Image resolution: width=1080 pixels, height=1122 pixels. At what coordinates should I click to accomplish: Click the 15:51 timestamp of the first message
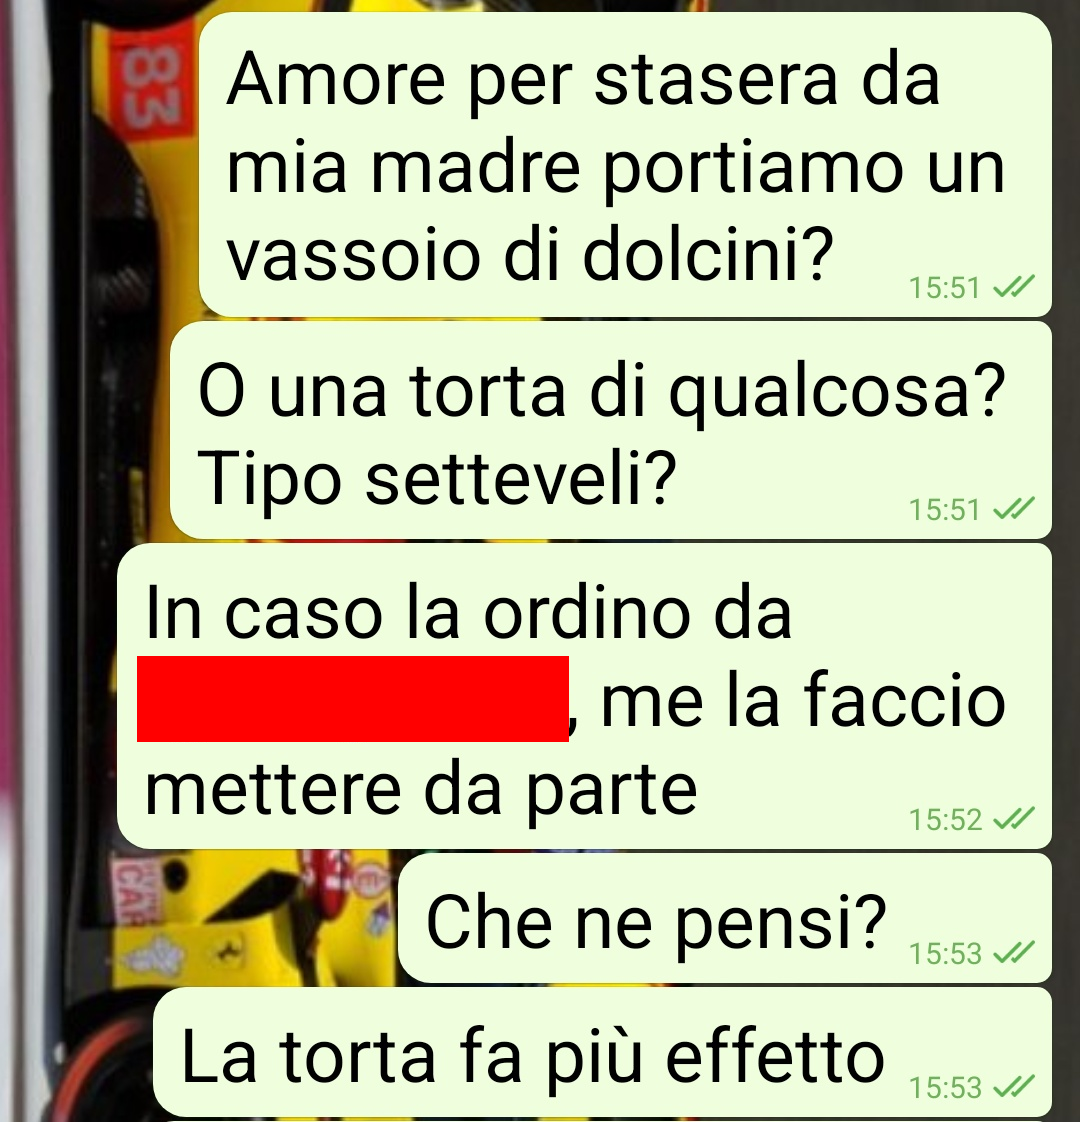pos(944,288)
